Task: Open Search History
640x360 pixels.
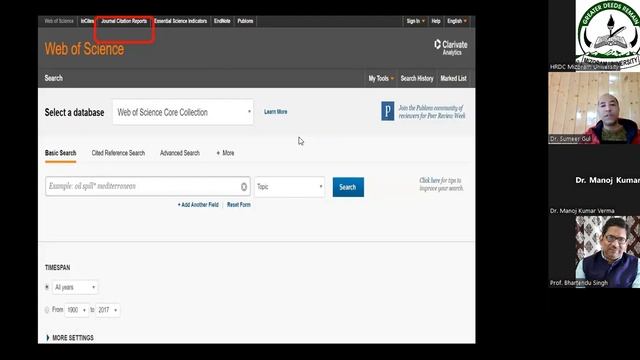Action: pos(417,78)
